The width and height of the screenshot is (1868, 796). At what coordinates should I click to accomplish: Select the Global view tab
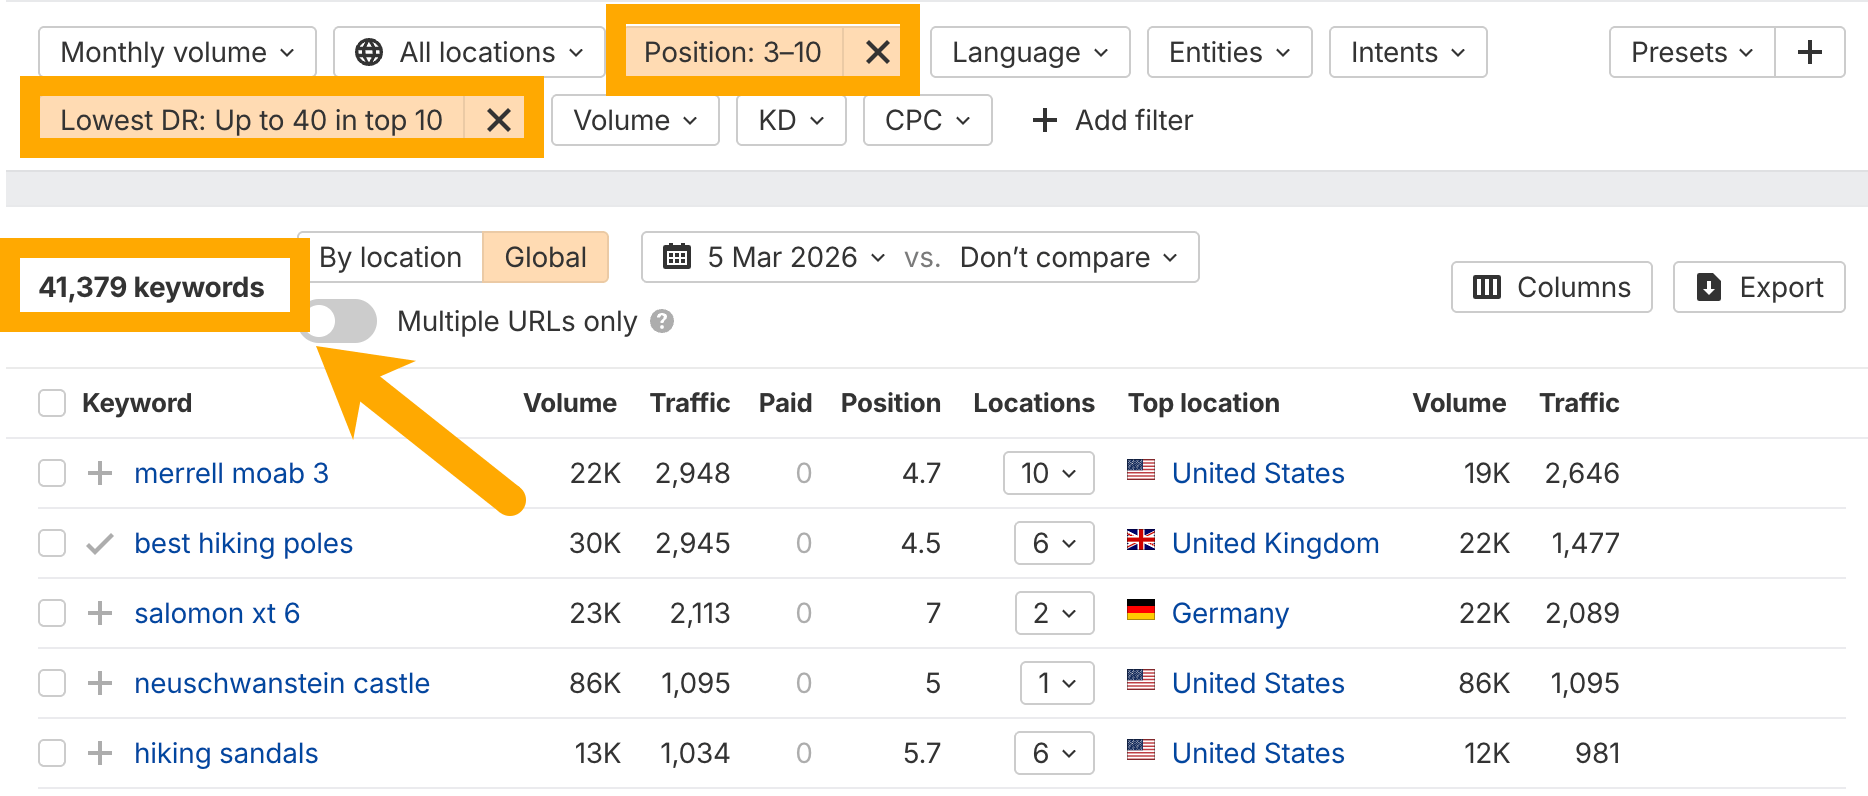coord(545,257)
